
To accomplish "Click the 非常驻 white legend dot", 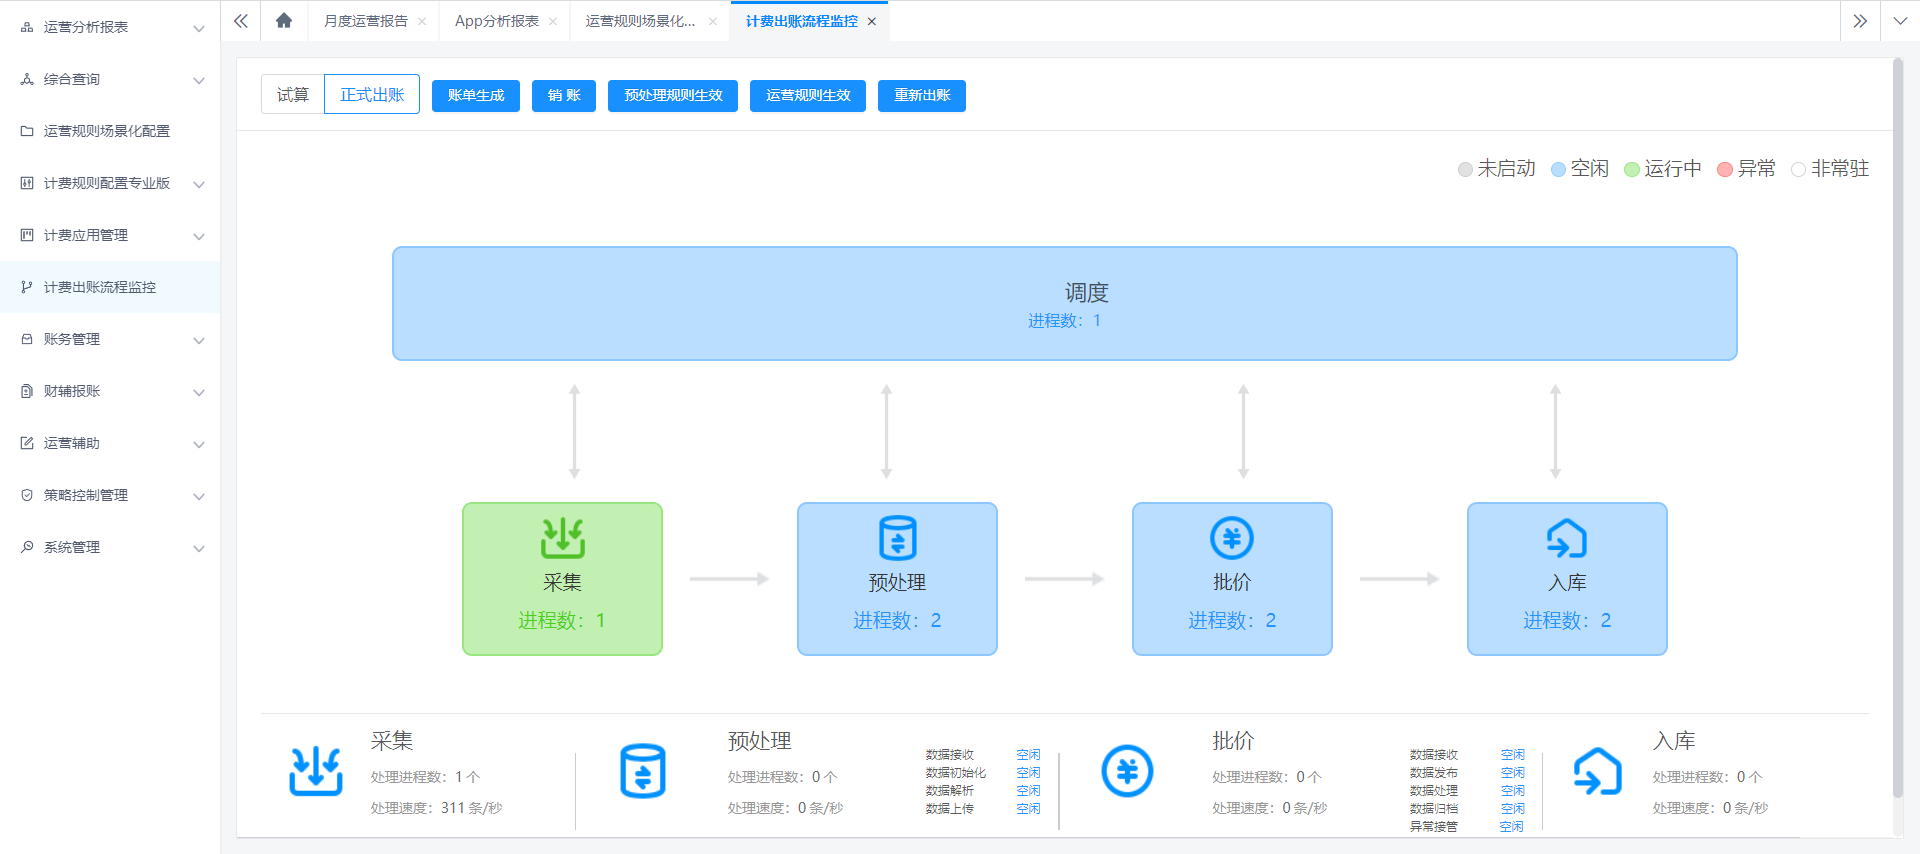I will (1798, 169).
